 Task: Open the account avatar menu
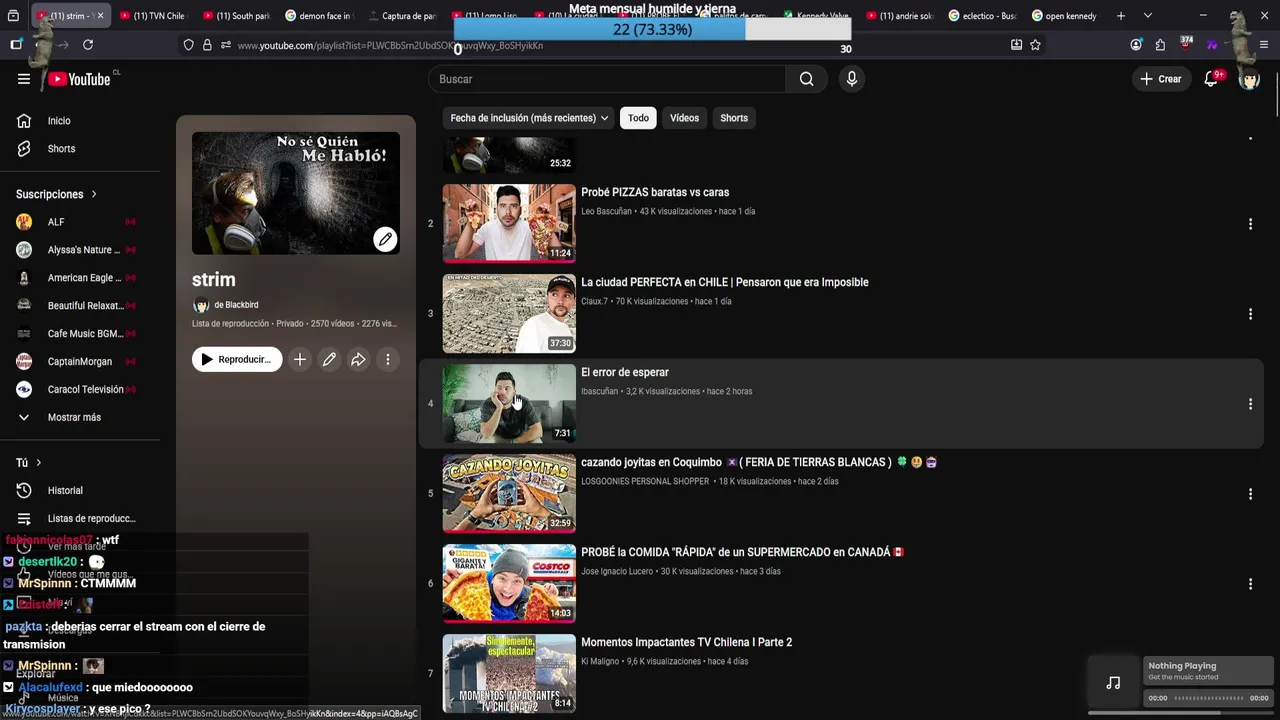1249,79
